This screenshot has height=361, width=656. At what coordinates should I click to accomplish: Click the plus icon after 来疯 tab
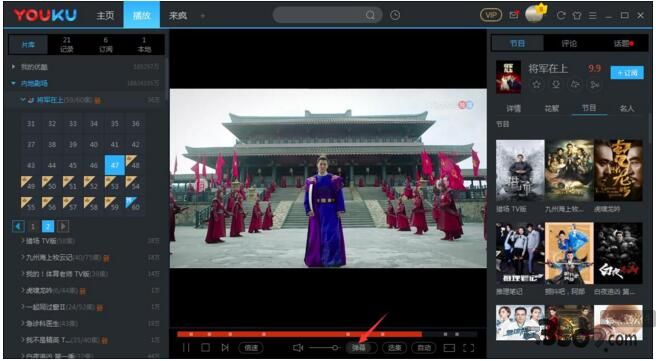(x=203, y=16)
